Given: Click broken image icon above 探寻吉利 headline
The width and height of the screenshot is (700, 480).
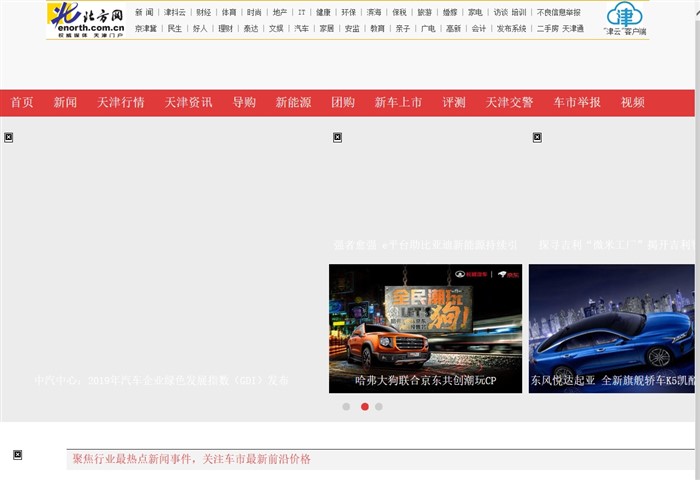Looking at the screenshot, I should (x=537, y=138).
